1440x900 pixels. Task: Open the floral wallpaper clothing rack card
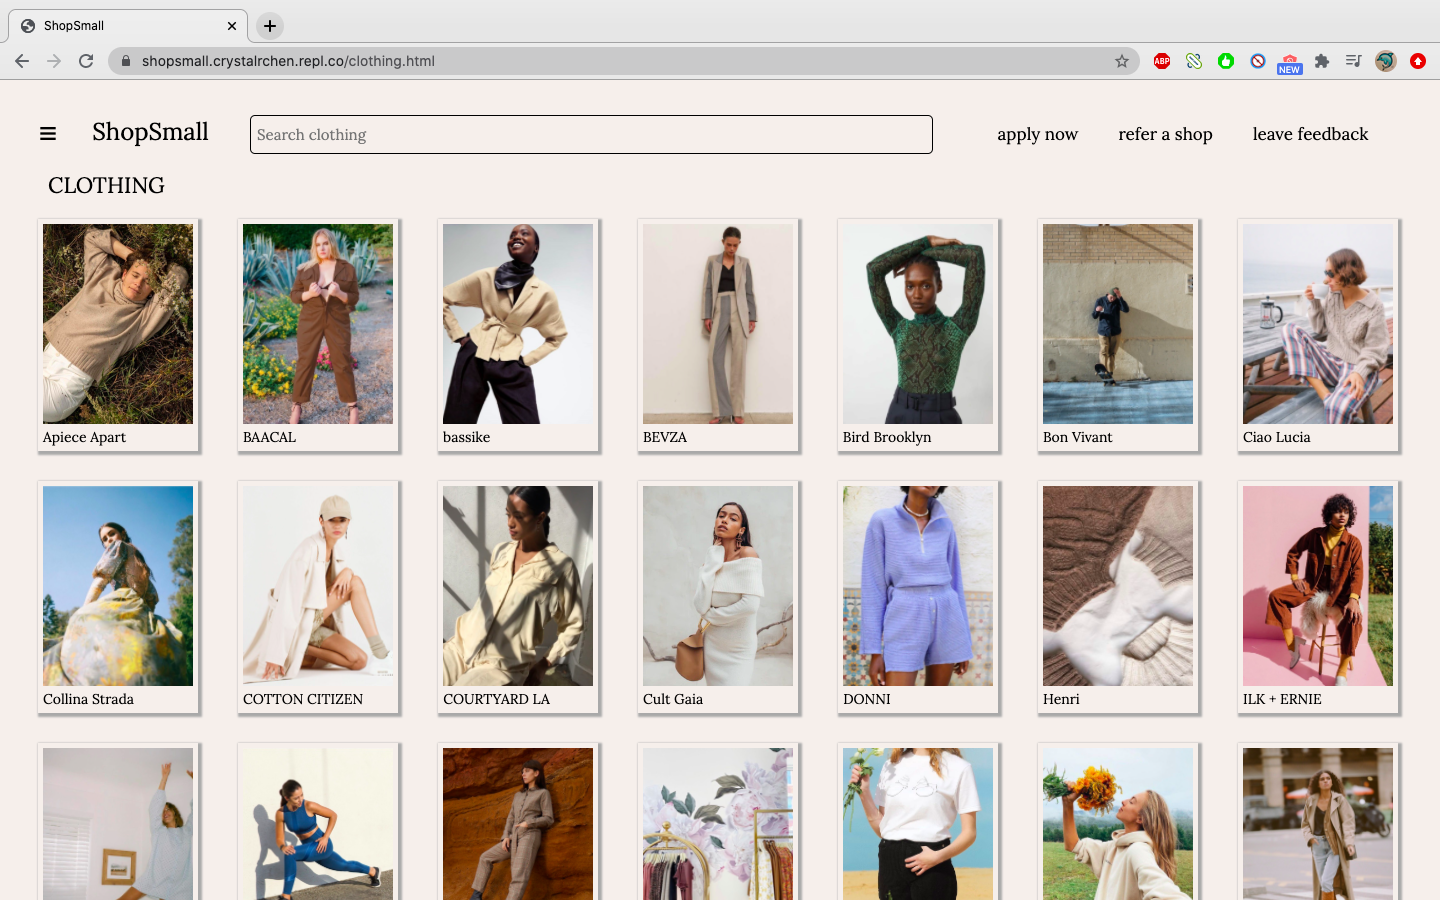718,822
